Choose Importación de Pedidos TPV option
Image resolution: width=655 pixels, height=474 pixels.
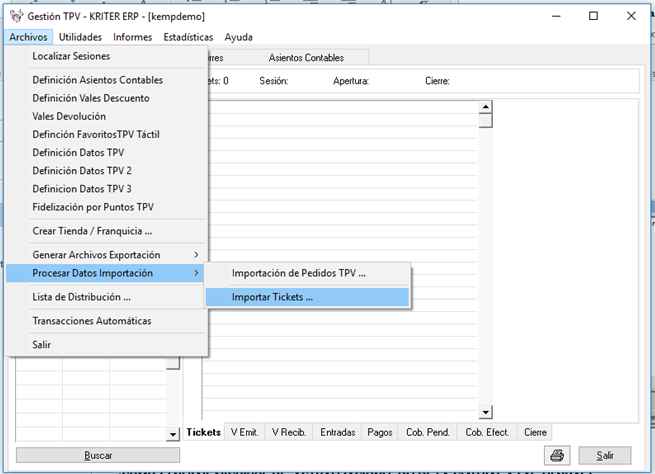click(x=299, y=273)
